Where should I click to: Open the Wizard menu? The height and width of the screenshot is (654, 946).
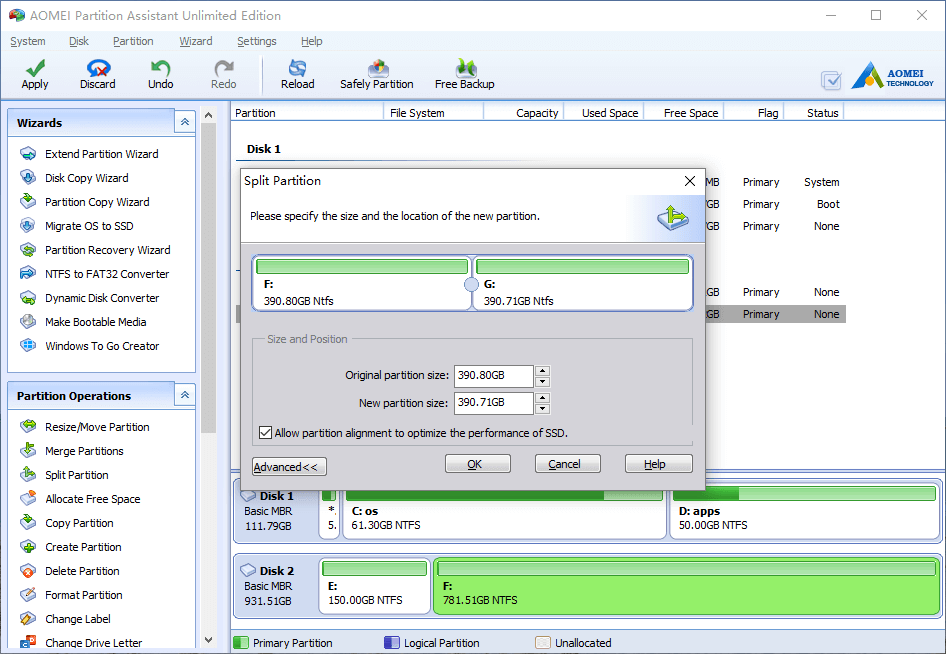[x=196, y=41]
